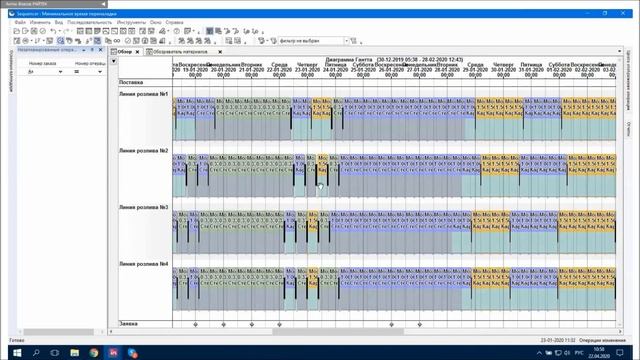Open the Инструменты menu
The height and width of the screenshot is (360, 640).
pyautogui.click(x=131, y=22)
